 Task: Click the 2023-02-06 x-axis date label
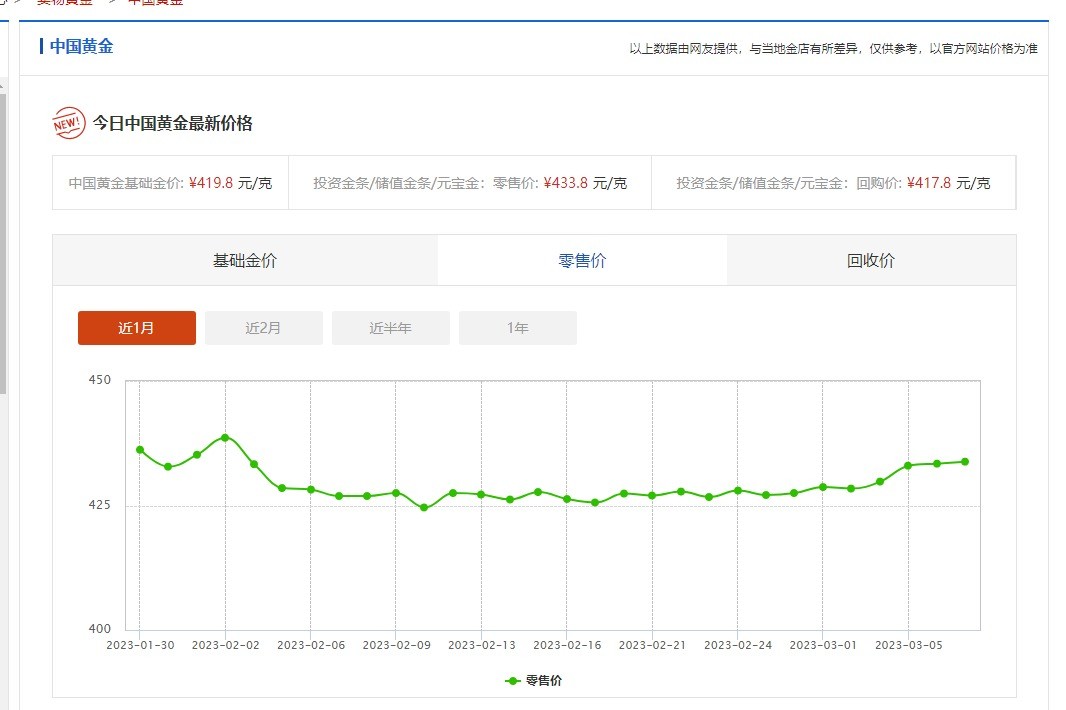coord(311,645)
